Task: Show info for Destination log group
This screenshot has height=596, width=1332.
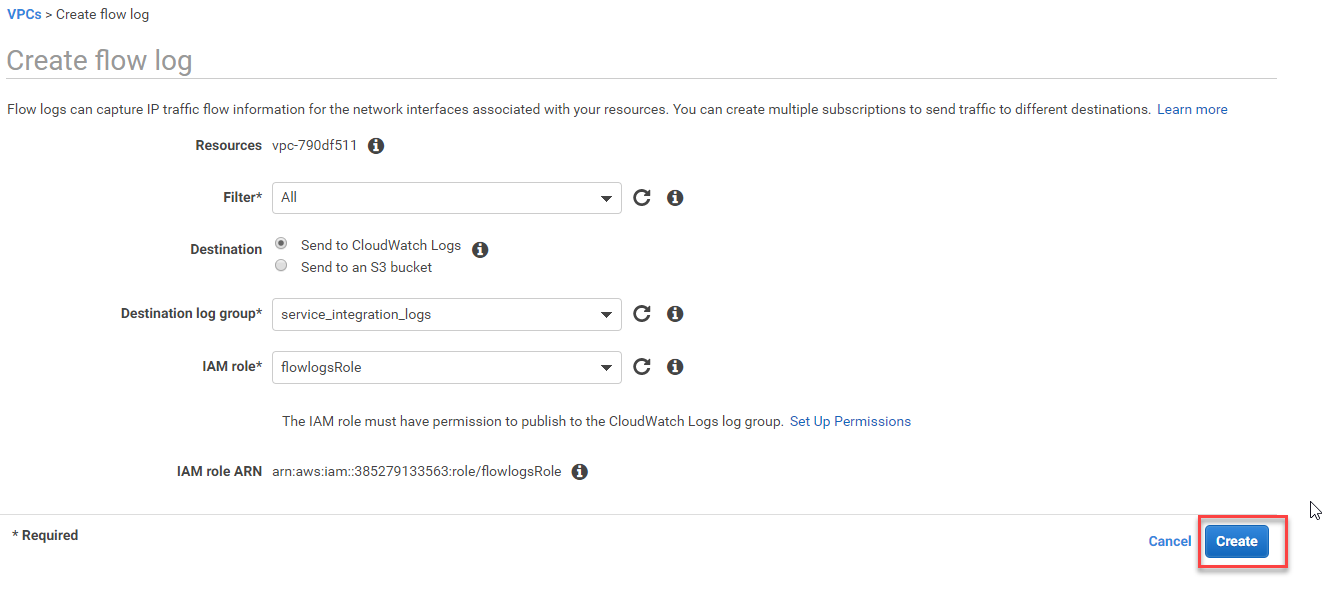Action: click(675, 314)
